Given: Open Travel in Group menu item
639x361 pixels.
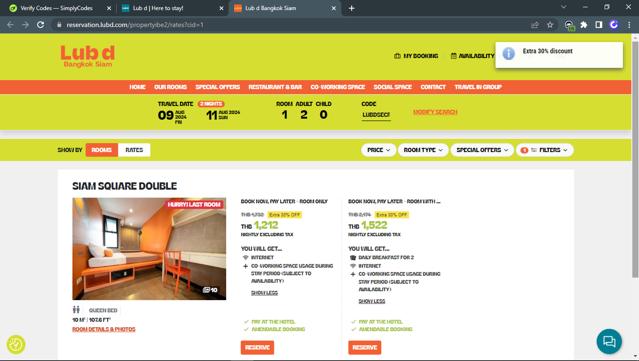Looking at the screenshot, I should (x=478, y=87).
